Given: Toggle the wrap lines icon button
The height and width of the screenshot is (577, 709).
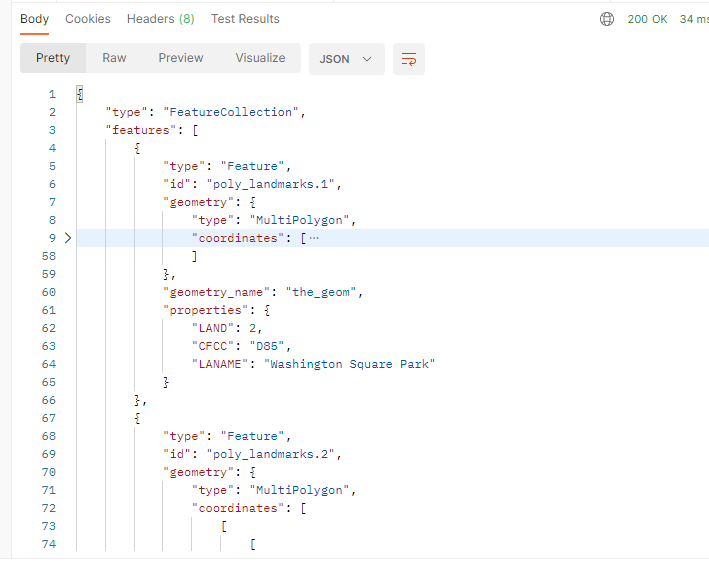Looking at the screenshot, I should [x=408, y=59].
